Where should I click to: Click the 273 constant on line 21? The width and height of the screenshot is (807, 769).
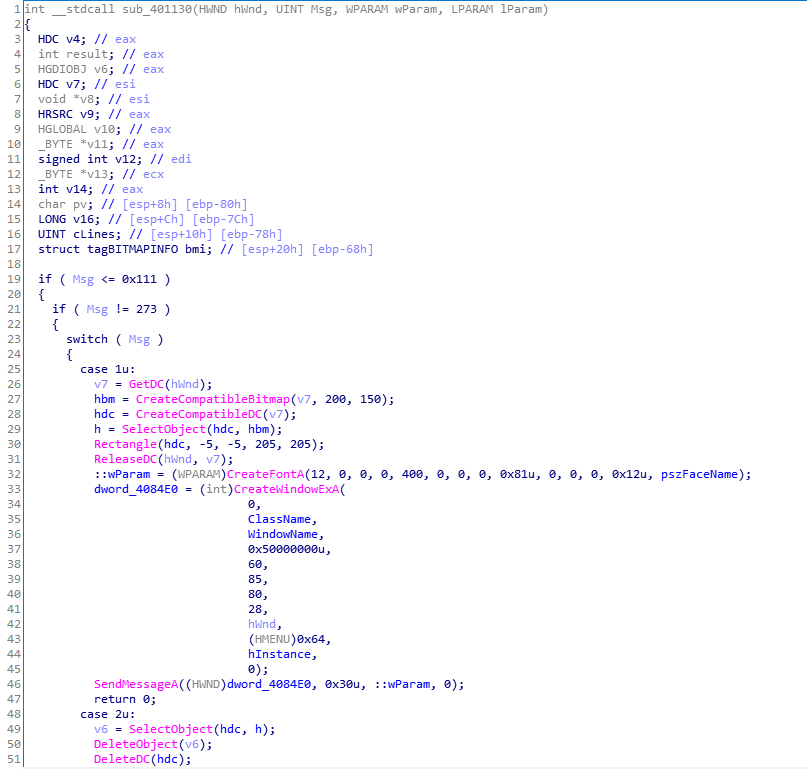(x=146, y=309)
